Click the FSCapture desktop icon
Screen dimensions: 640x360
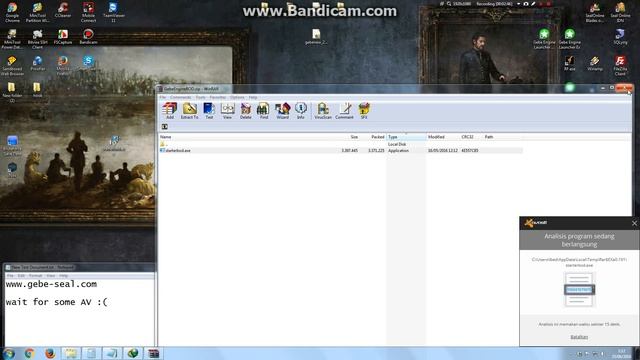[63, 37]
